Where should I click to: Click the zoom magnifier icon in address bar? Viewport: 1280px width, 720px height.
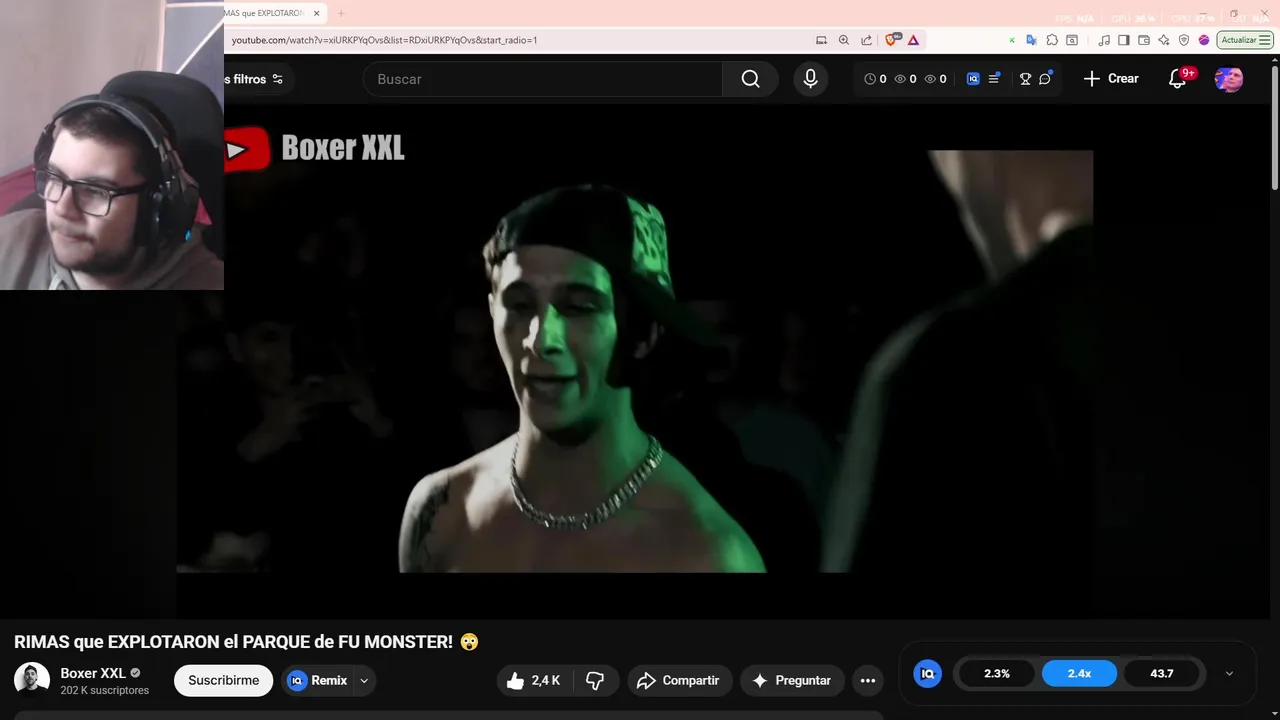point(844,40)
